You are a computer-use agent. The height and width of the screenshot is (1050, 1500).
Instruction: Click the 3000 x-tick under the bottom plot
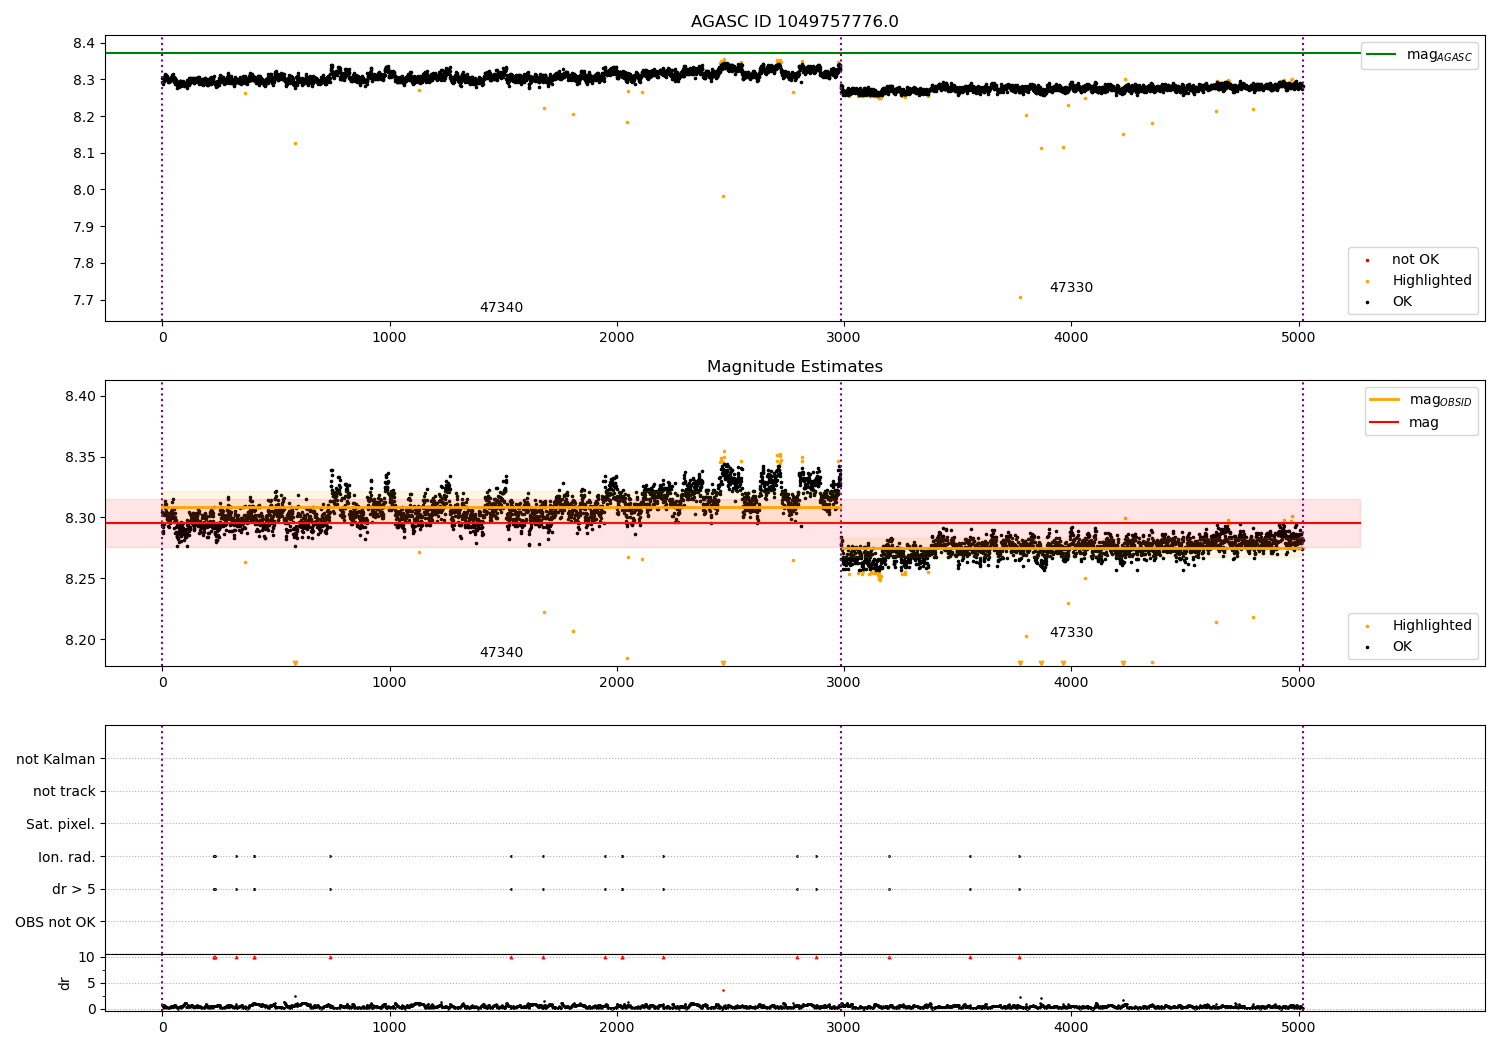pyautogui.click(x=844, y=1027)
